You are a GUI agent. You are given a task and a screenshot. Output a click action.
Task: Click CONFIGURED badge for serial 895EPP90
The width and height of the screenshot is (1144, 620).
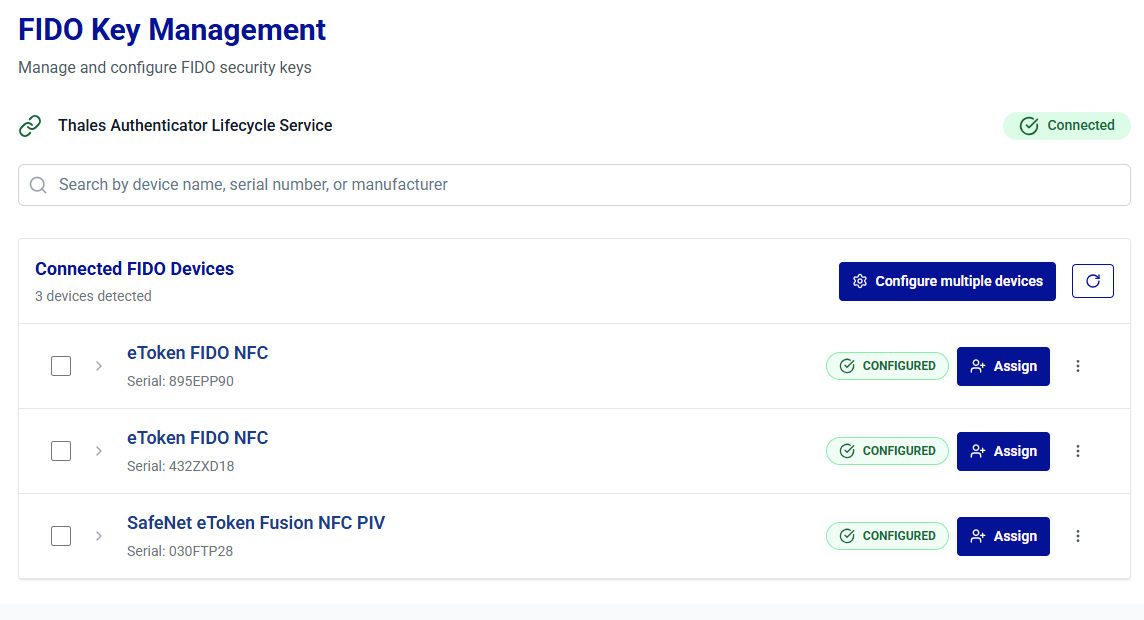(x=887, y=366)
